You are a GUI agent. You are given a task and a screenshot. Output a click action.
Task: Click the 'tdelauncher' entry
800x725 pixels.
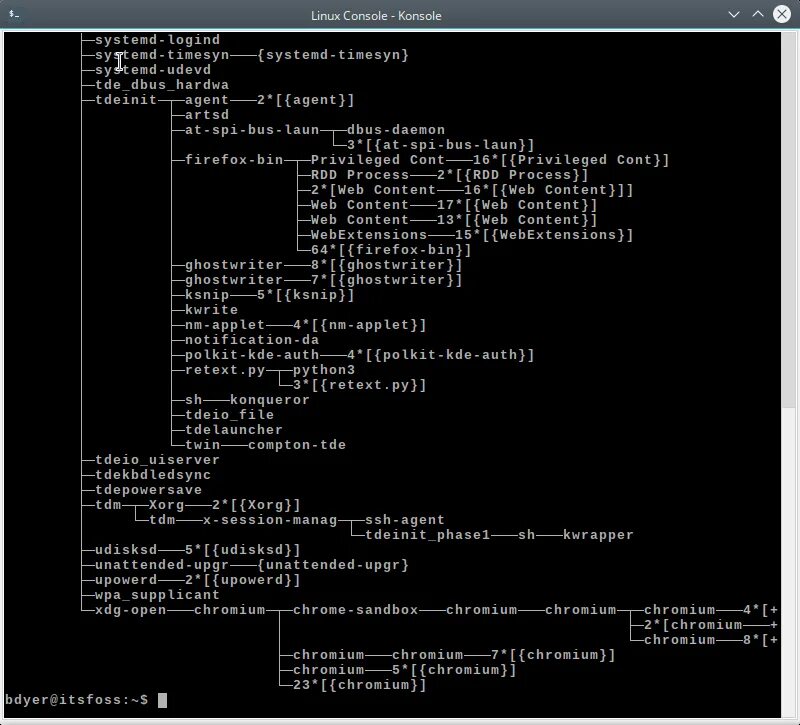pos(234,430)
